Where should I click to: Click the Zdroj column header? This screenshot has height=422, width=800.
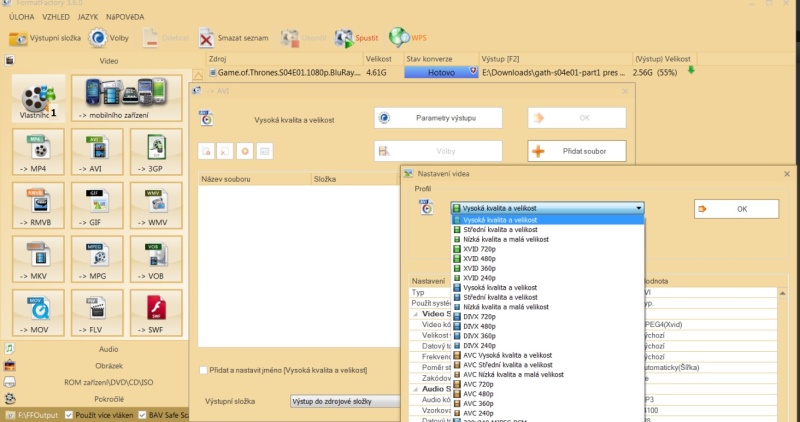click(285, 59)
